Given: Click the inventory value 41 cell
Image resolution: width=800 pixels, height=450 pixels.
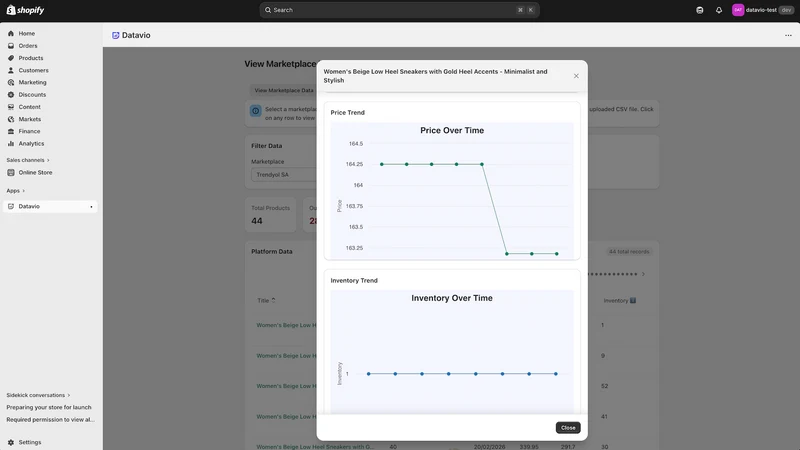Looking at the screenshot, I should [x=604, y=417].
